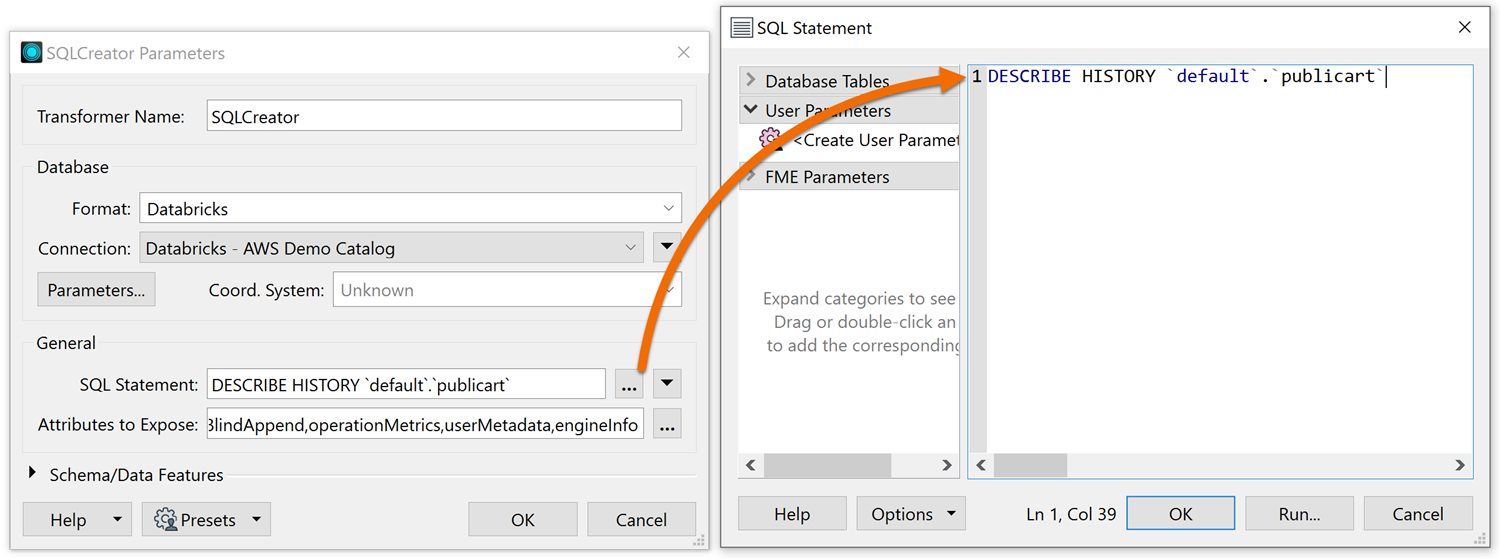Click the Run... button

(x=1299, y=514)
